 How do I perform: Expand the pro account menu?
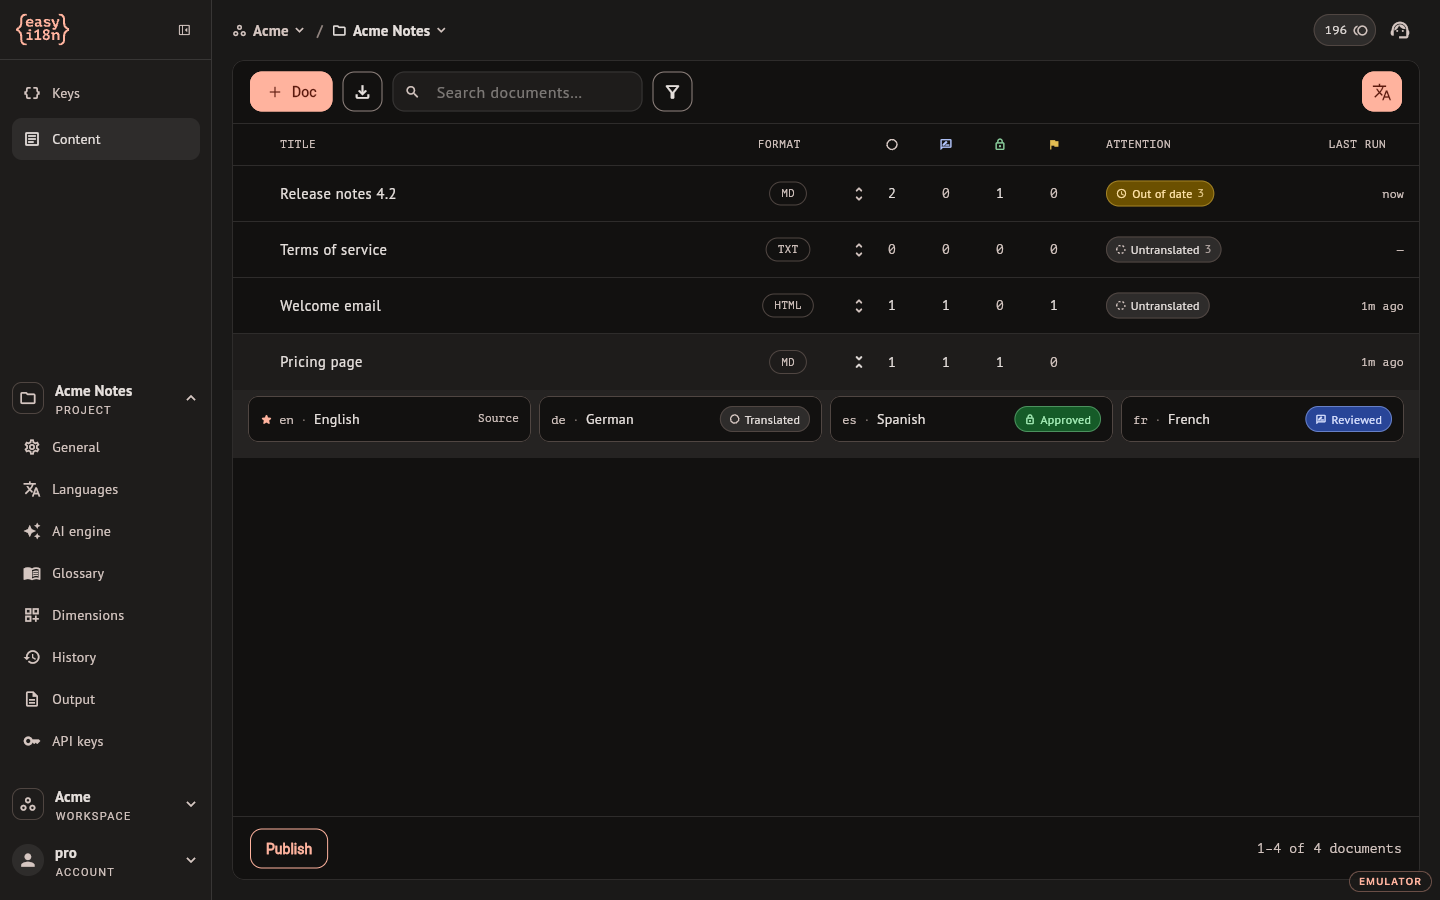pos(191,860)
